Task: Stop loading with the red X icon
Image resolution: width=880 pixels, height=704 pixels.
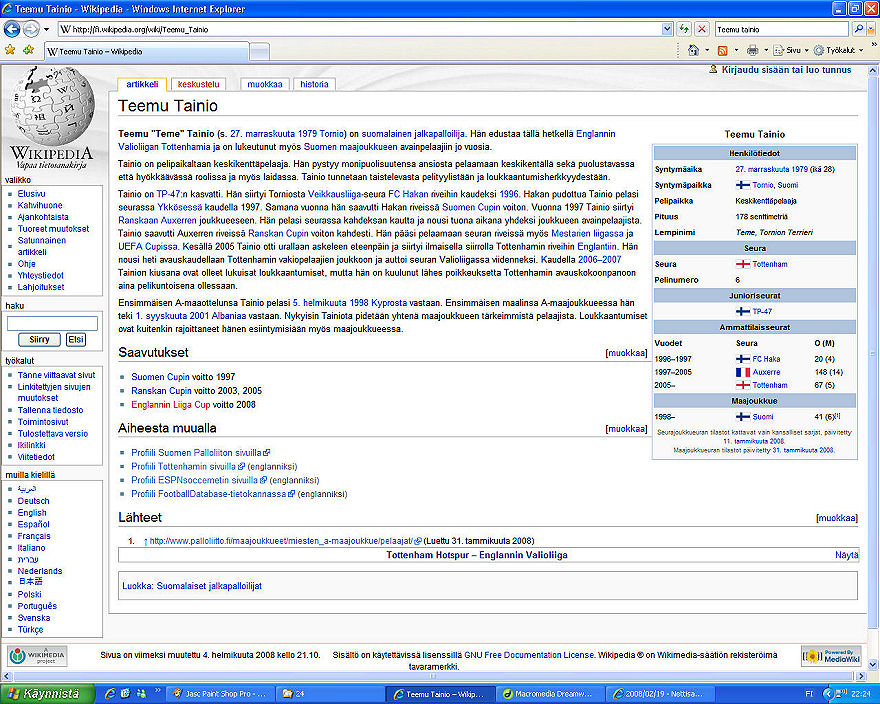Action: [x=702, y=29]
